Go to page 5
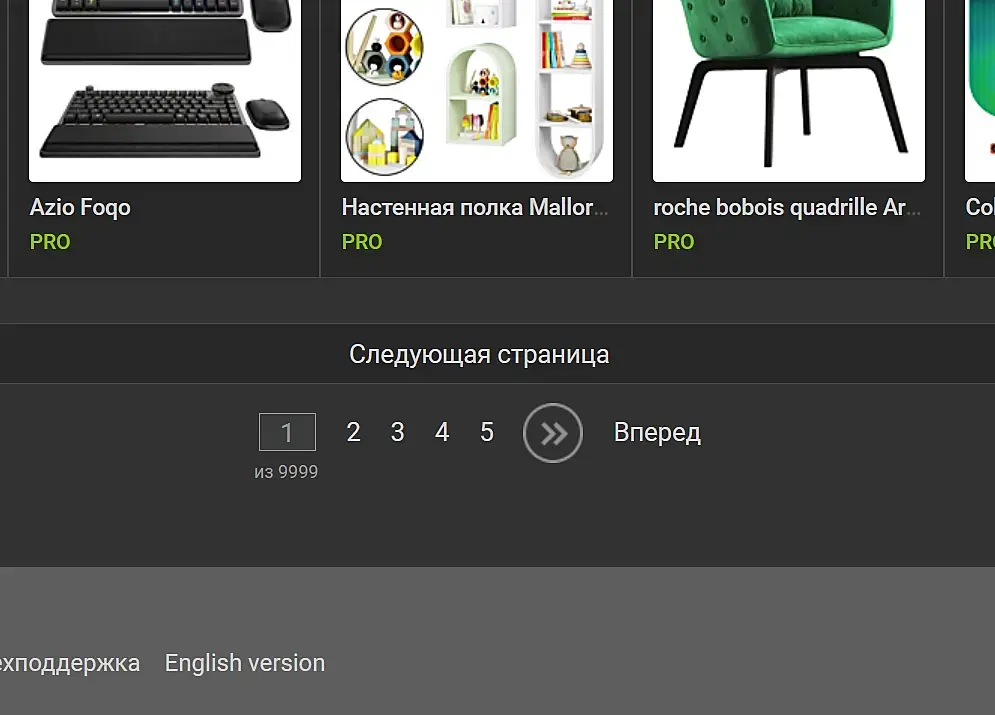 click(x=487, y=433)
